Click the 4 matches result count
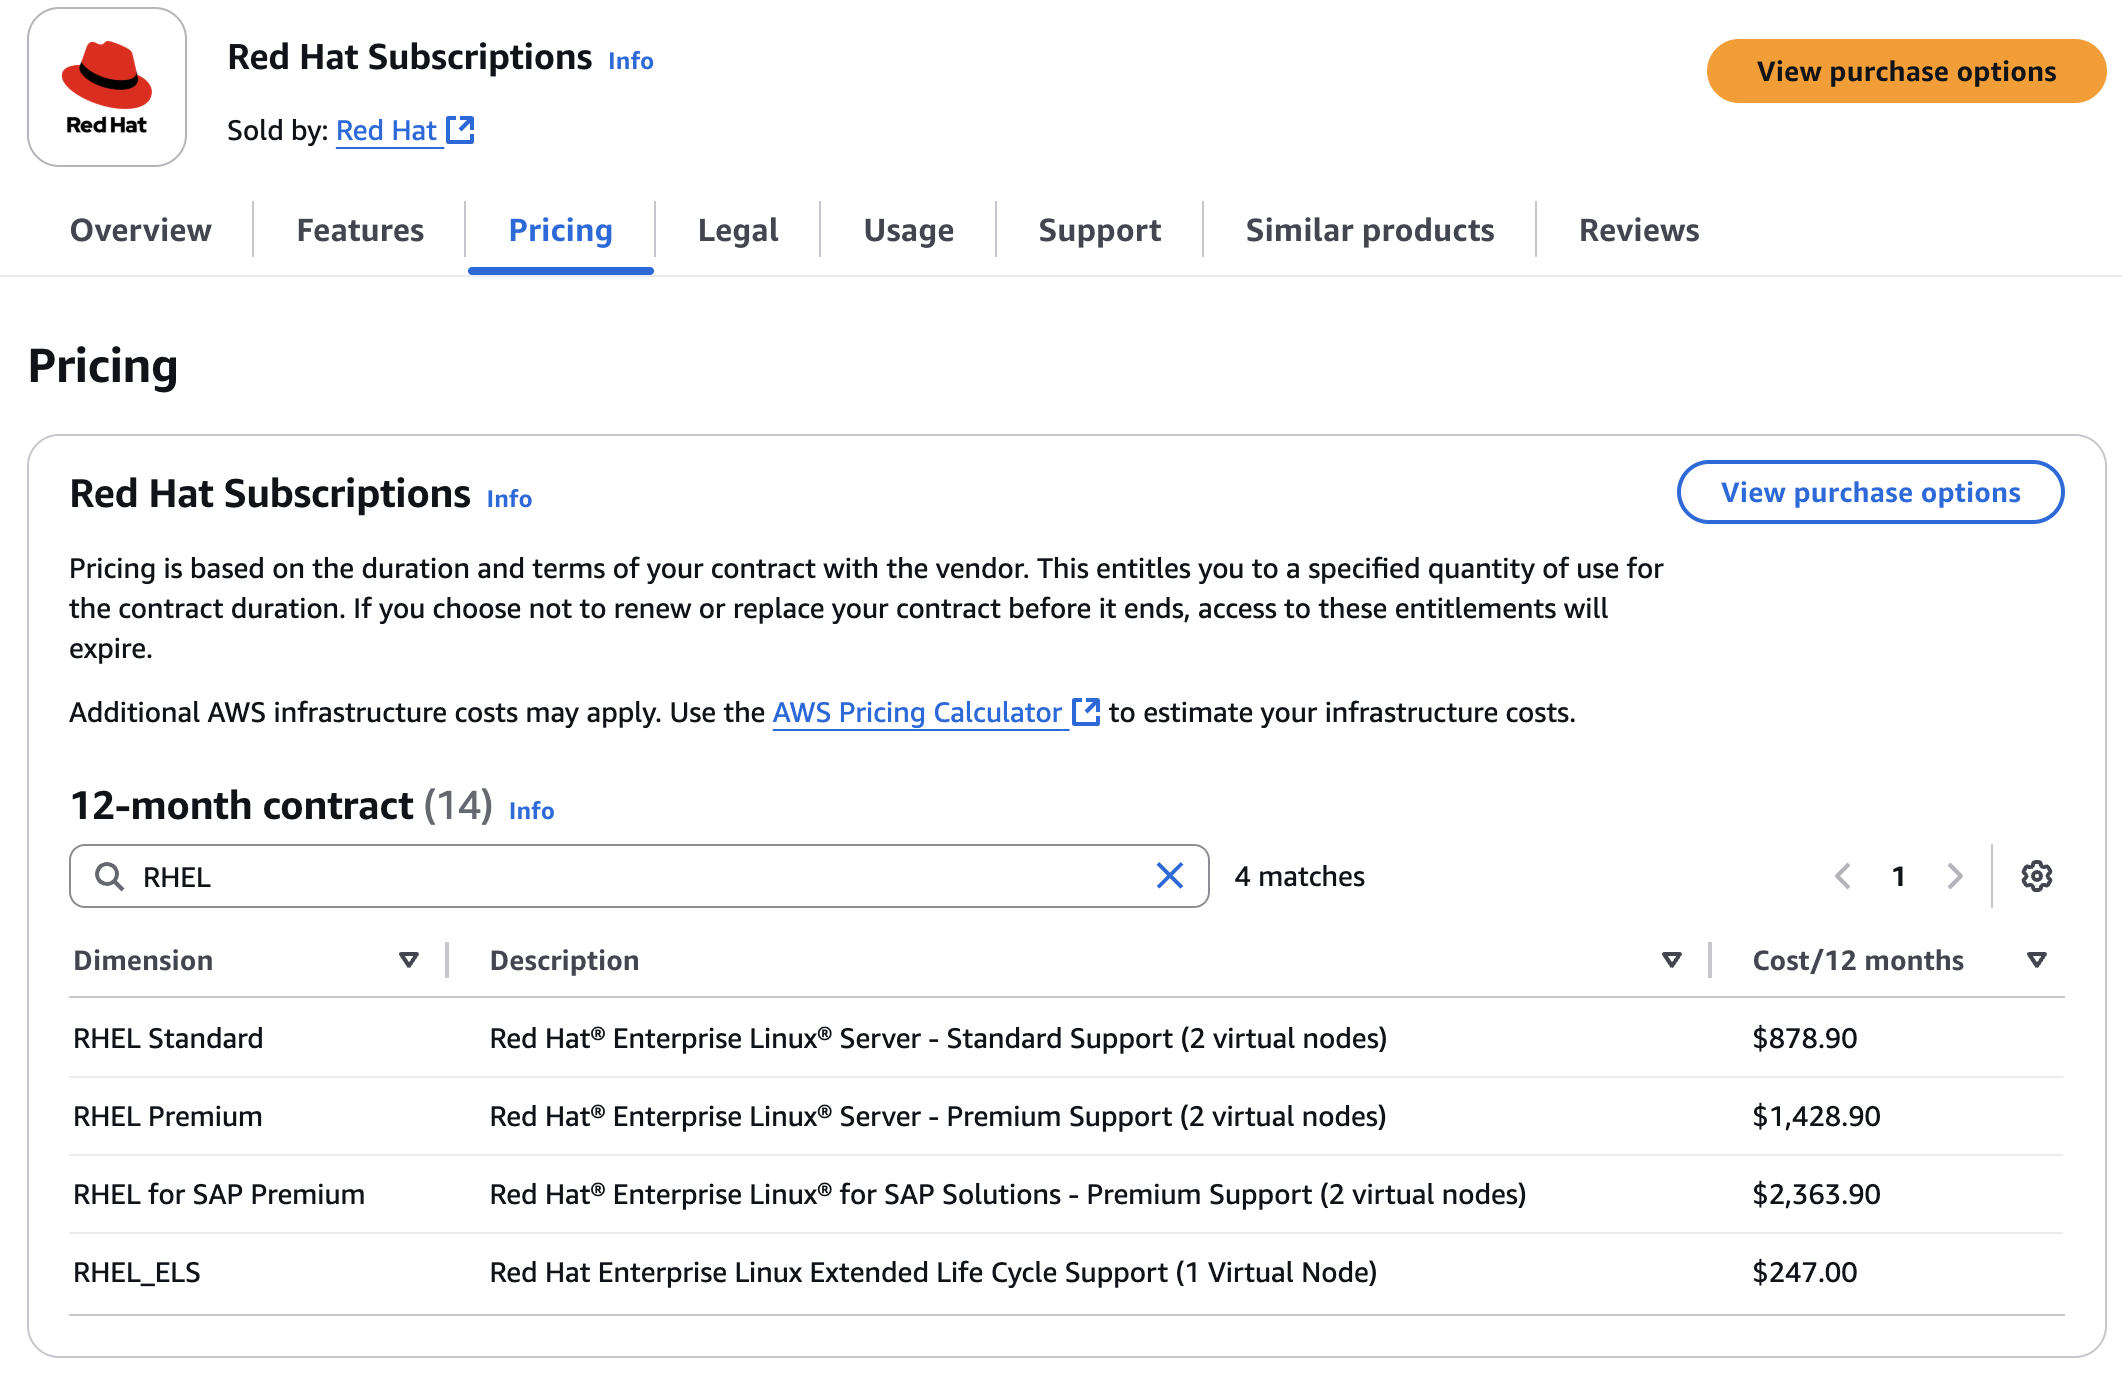The width and height of the screenshot is (2122, 1378). click(x=1299, y=876)
